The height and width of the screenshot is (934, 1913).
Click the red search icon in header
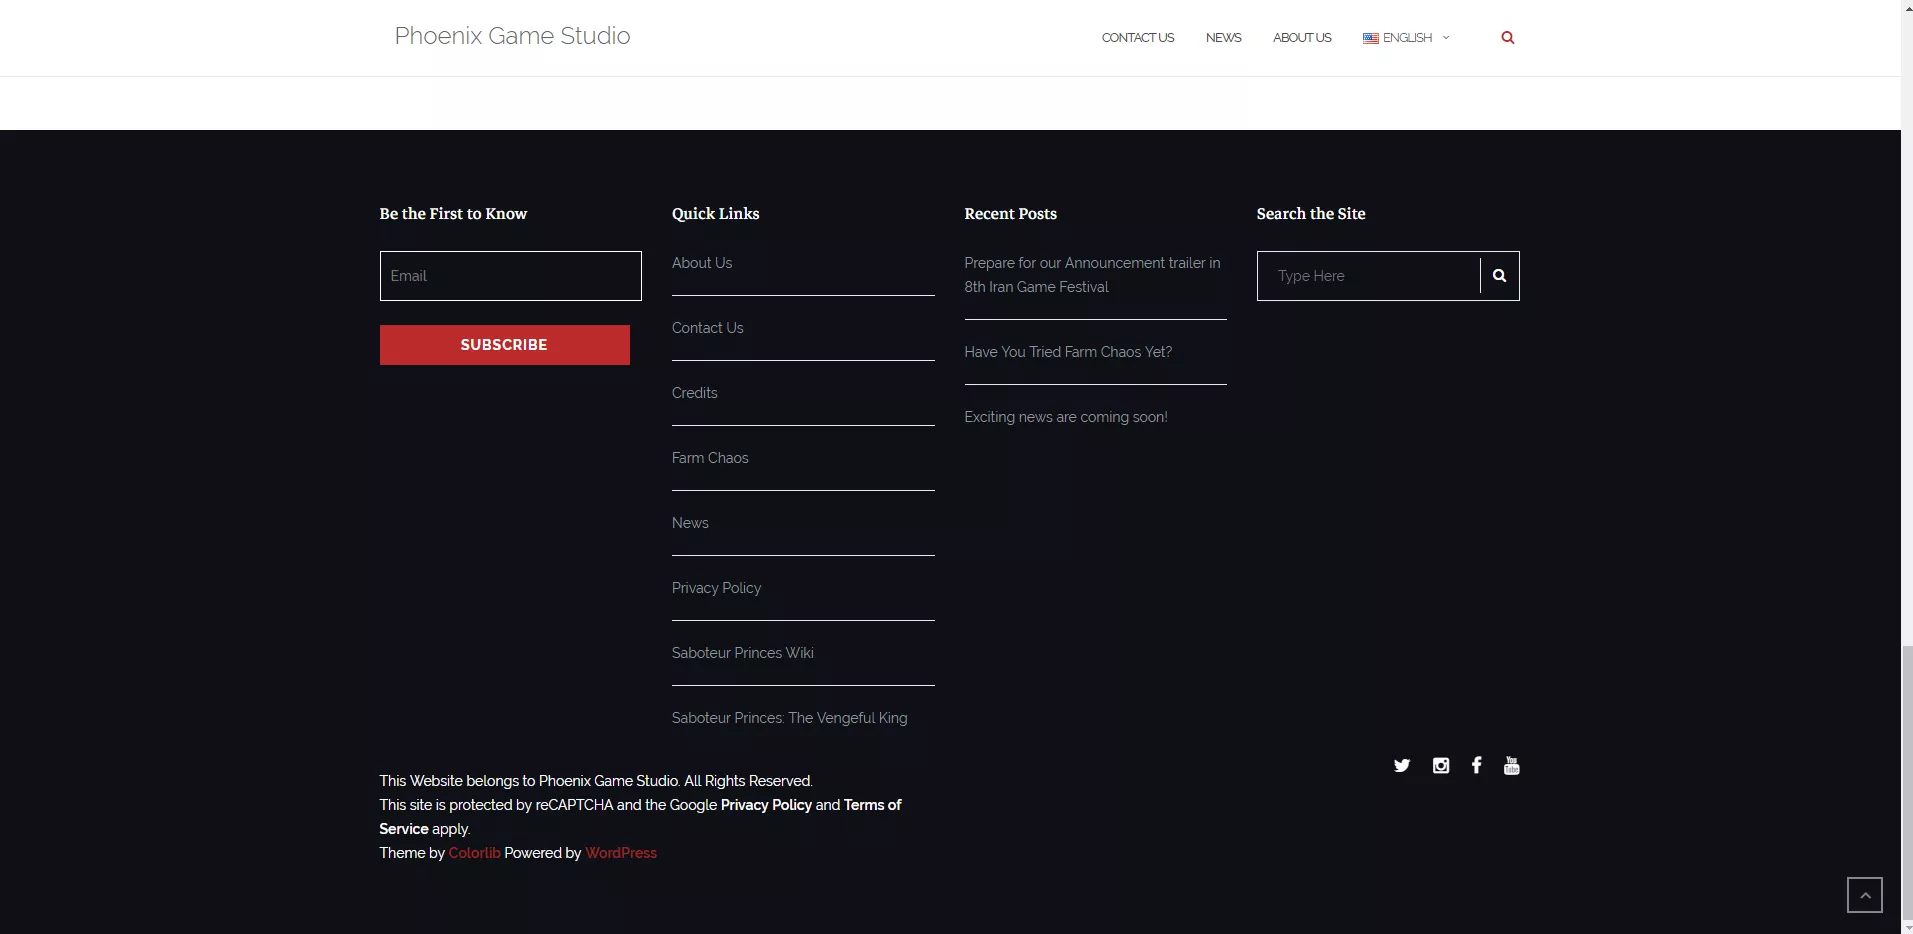click(x=1507, y=38)
